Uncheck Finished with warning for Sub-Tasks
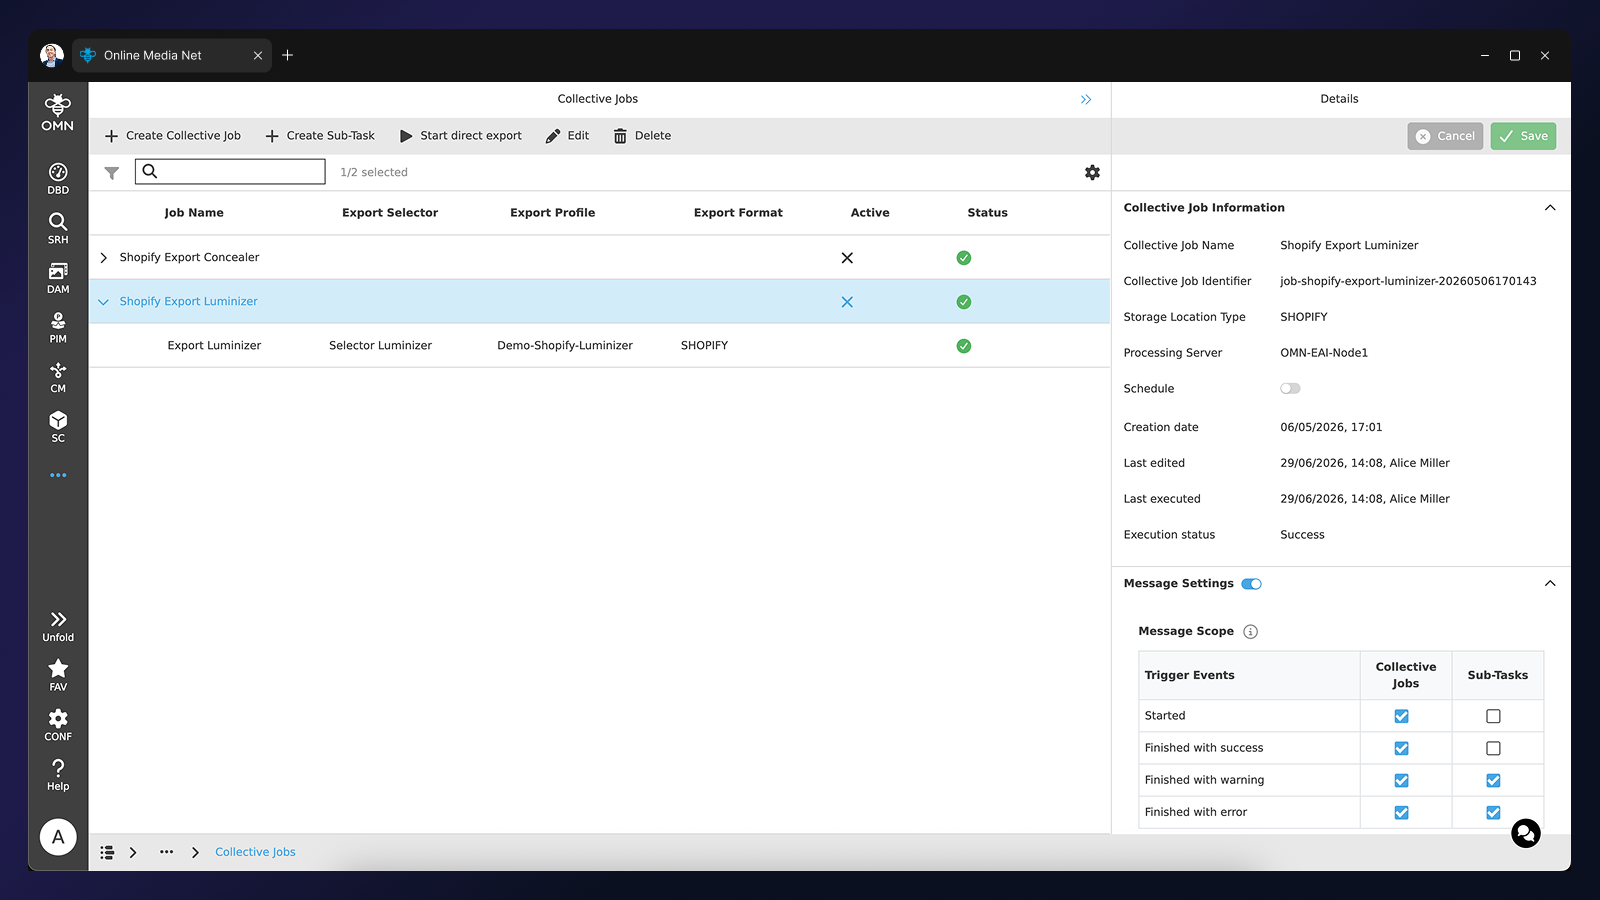Screen dimensions: 1600x900 coord(1493,780)
